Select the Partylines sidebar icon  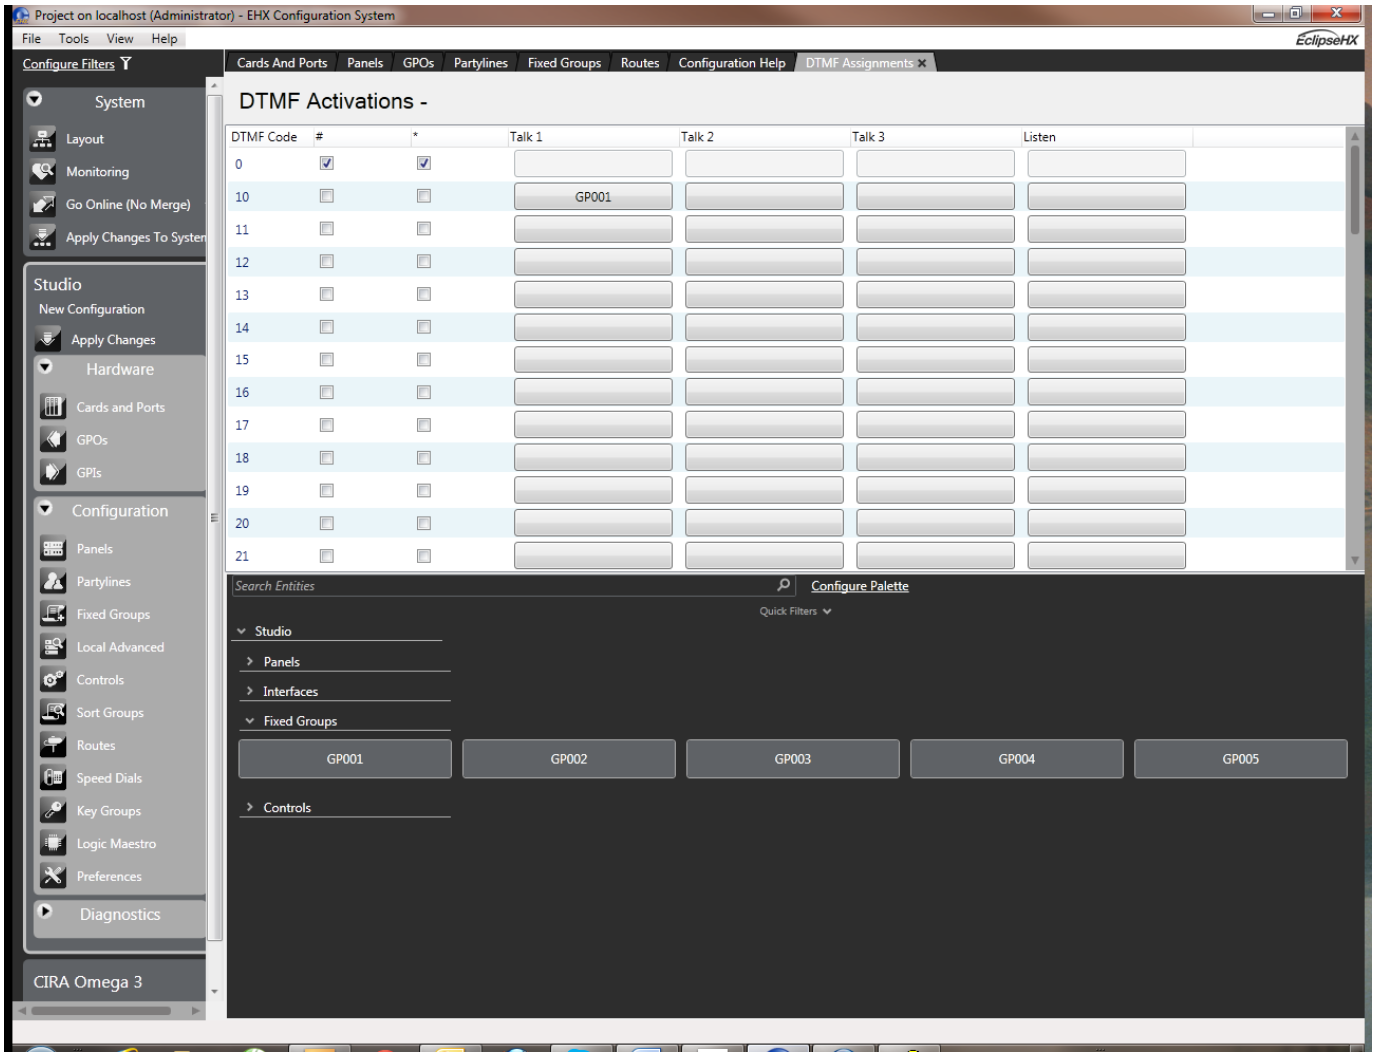pos(53,582)
